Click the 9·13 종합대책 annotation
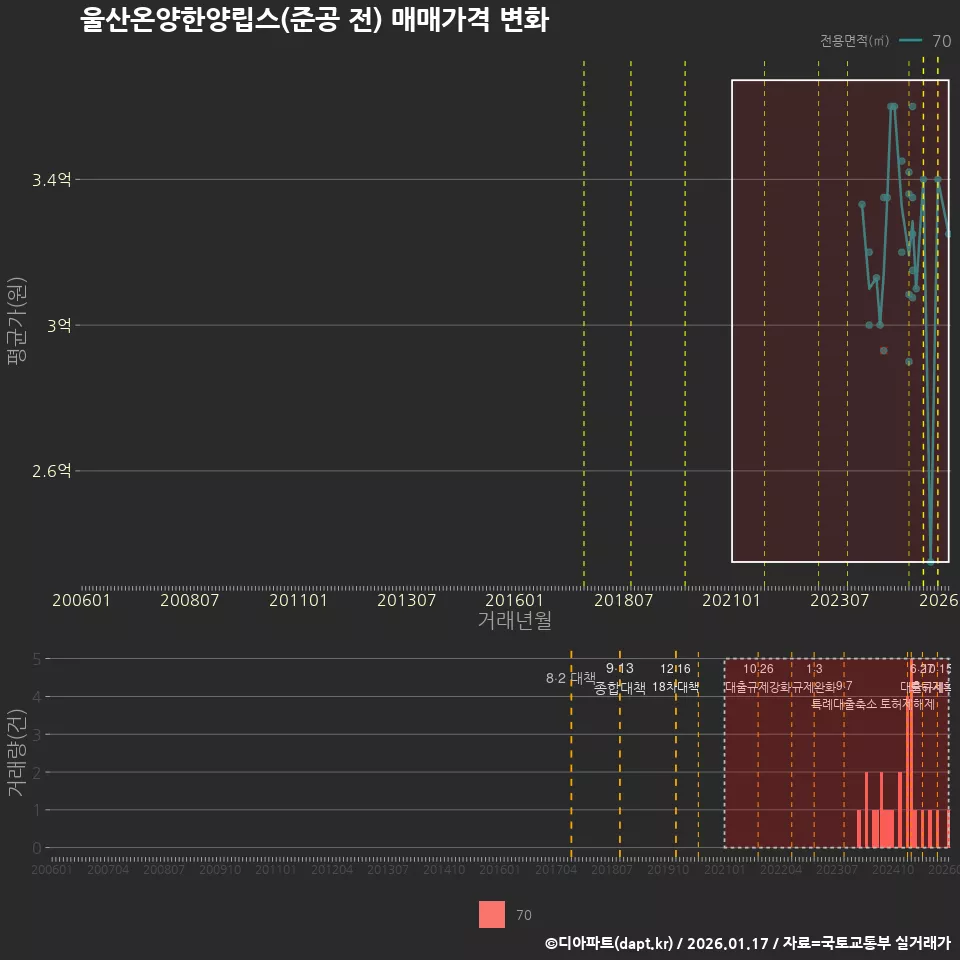Image resolution: width=960 pixels, height=960 pixels. point(619,678)
